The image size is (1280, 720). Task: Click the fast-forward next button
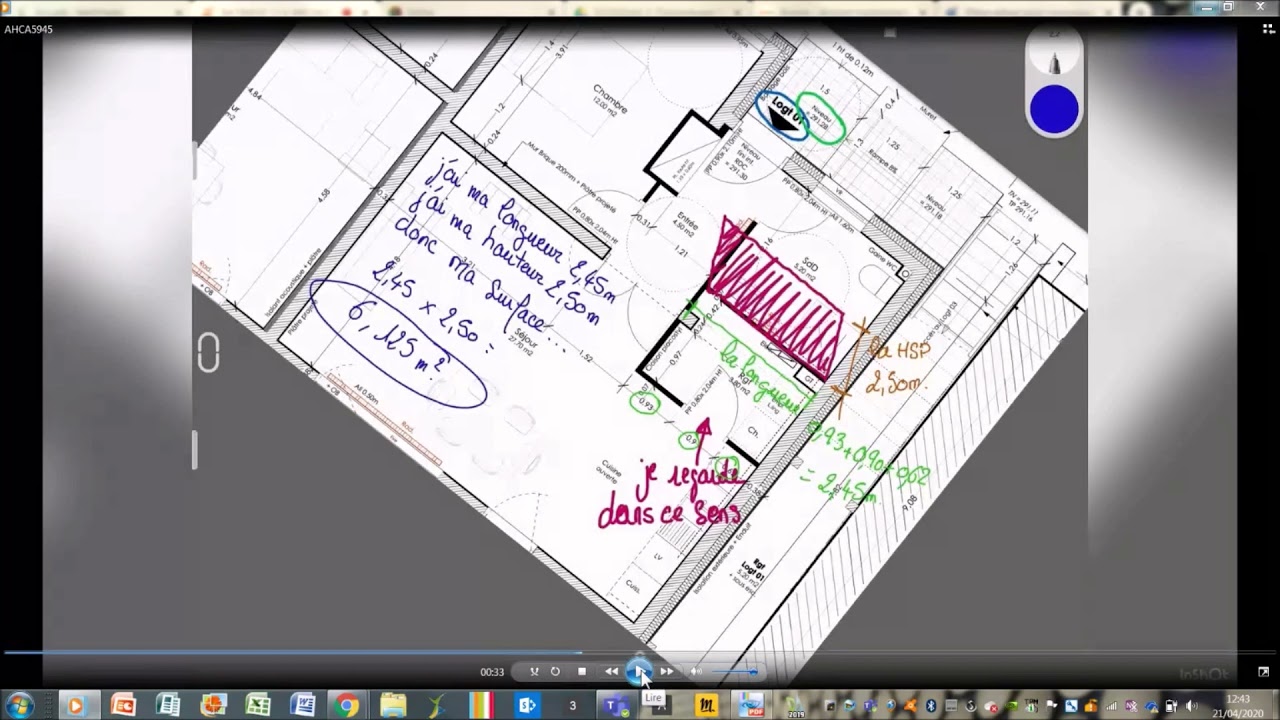point(667,672)
